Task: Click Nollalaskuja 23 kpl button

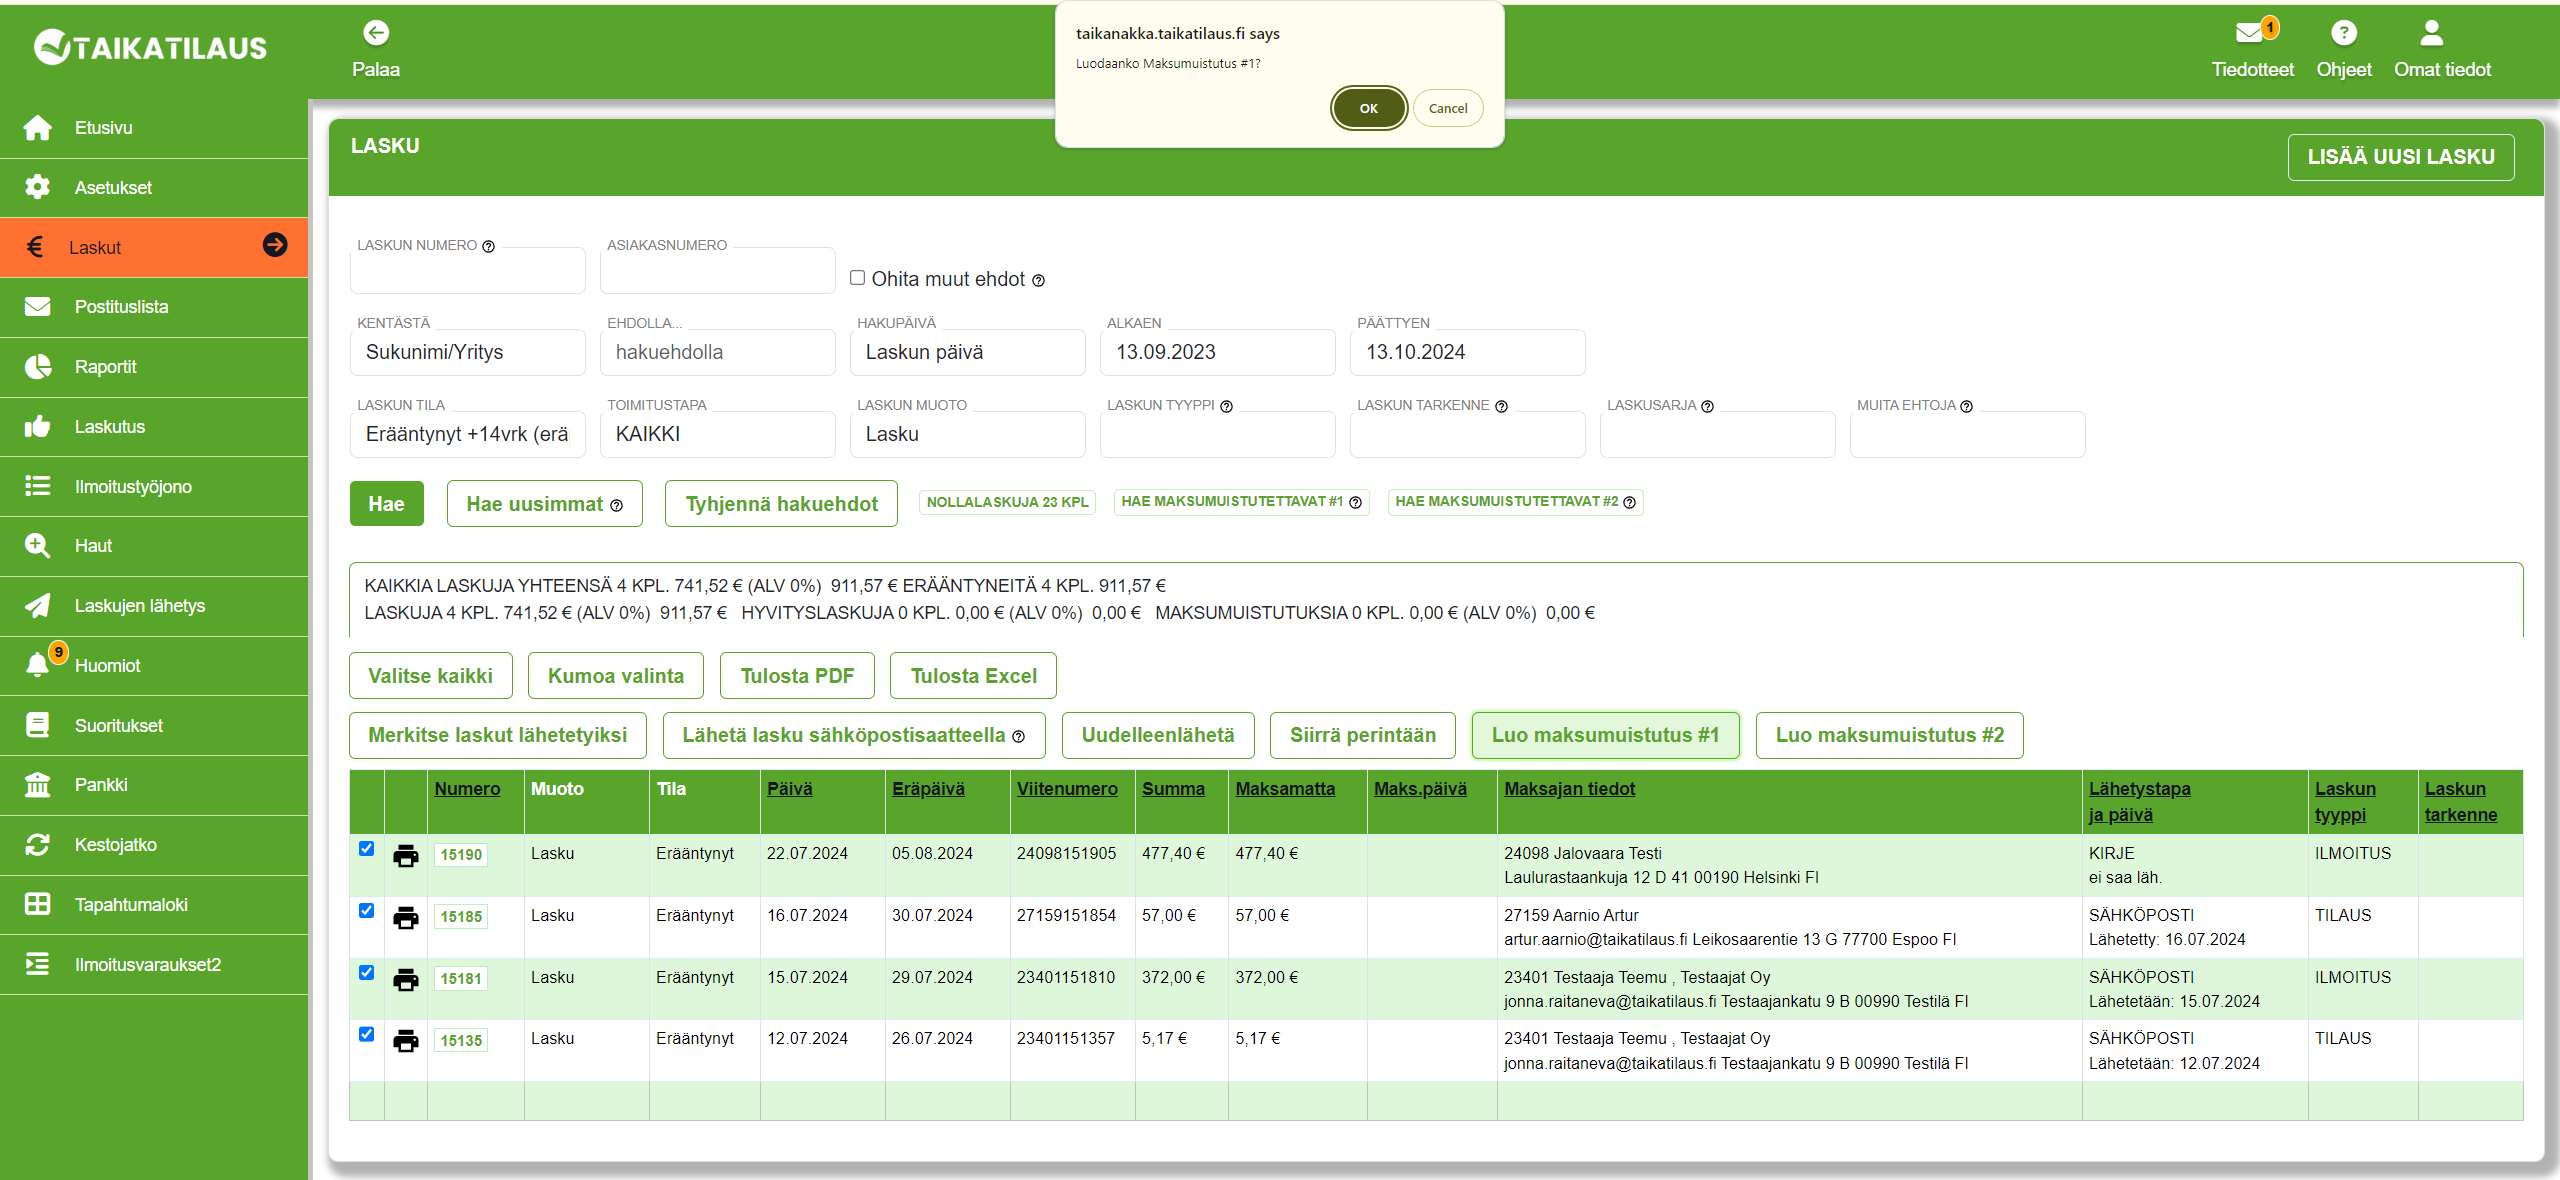Action: (x=1007, y=502)
